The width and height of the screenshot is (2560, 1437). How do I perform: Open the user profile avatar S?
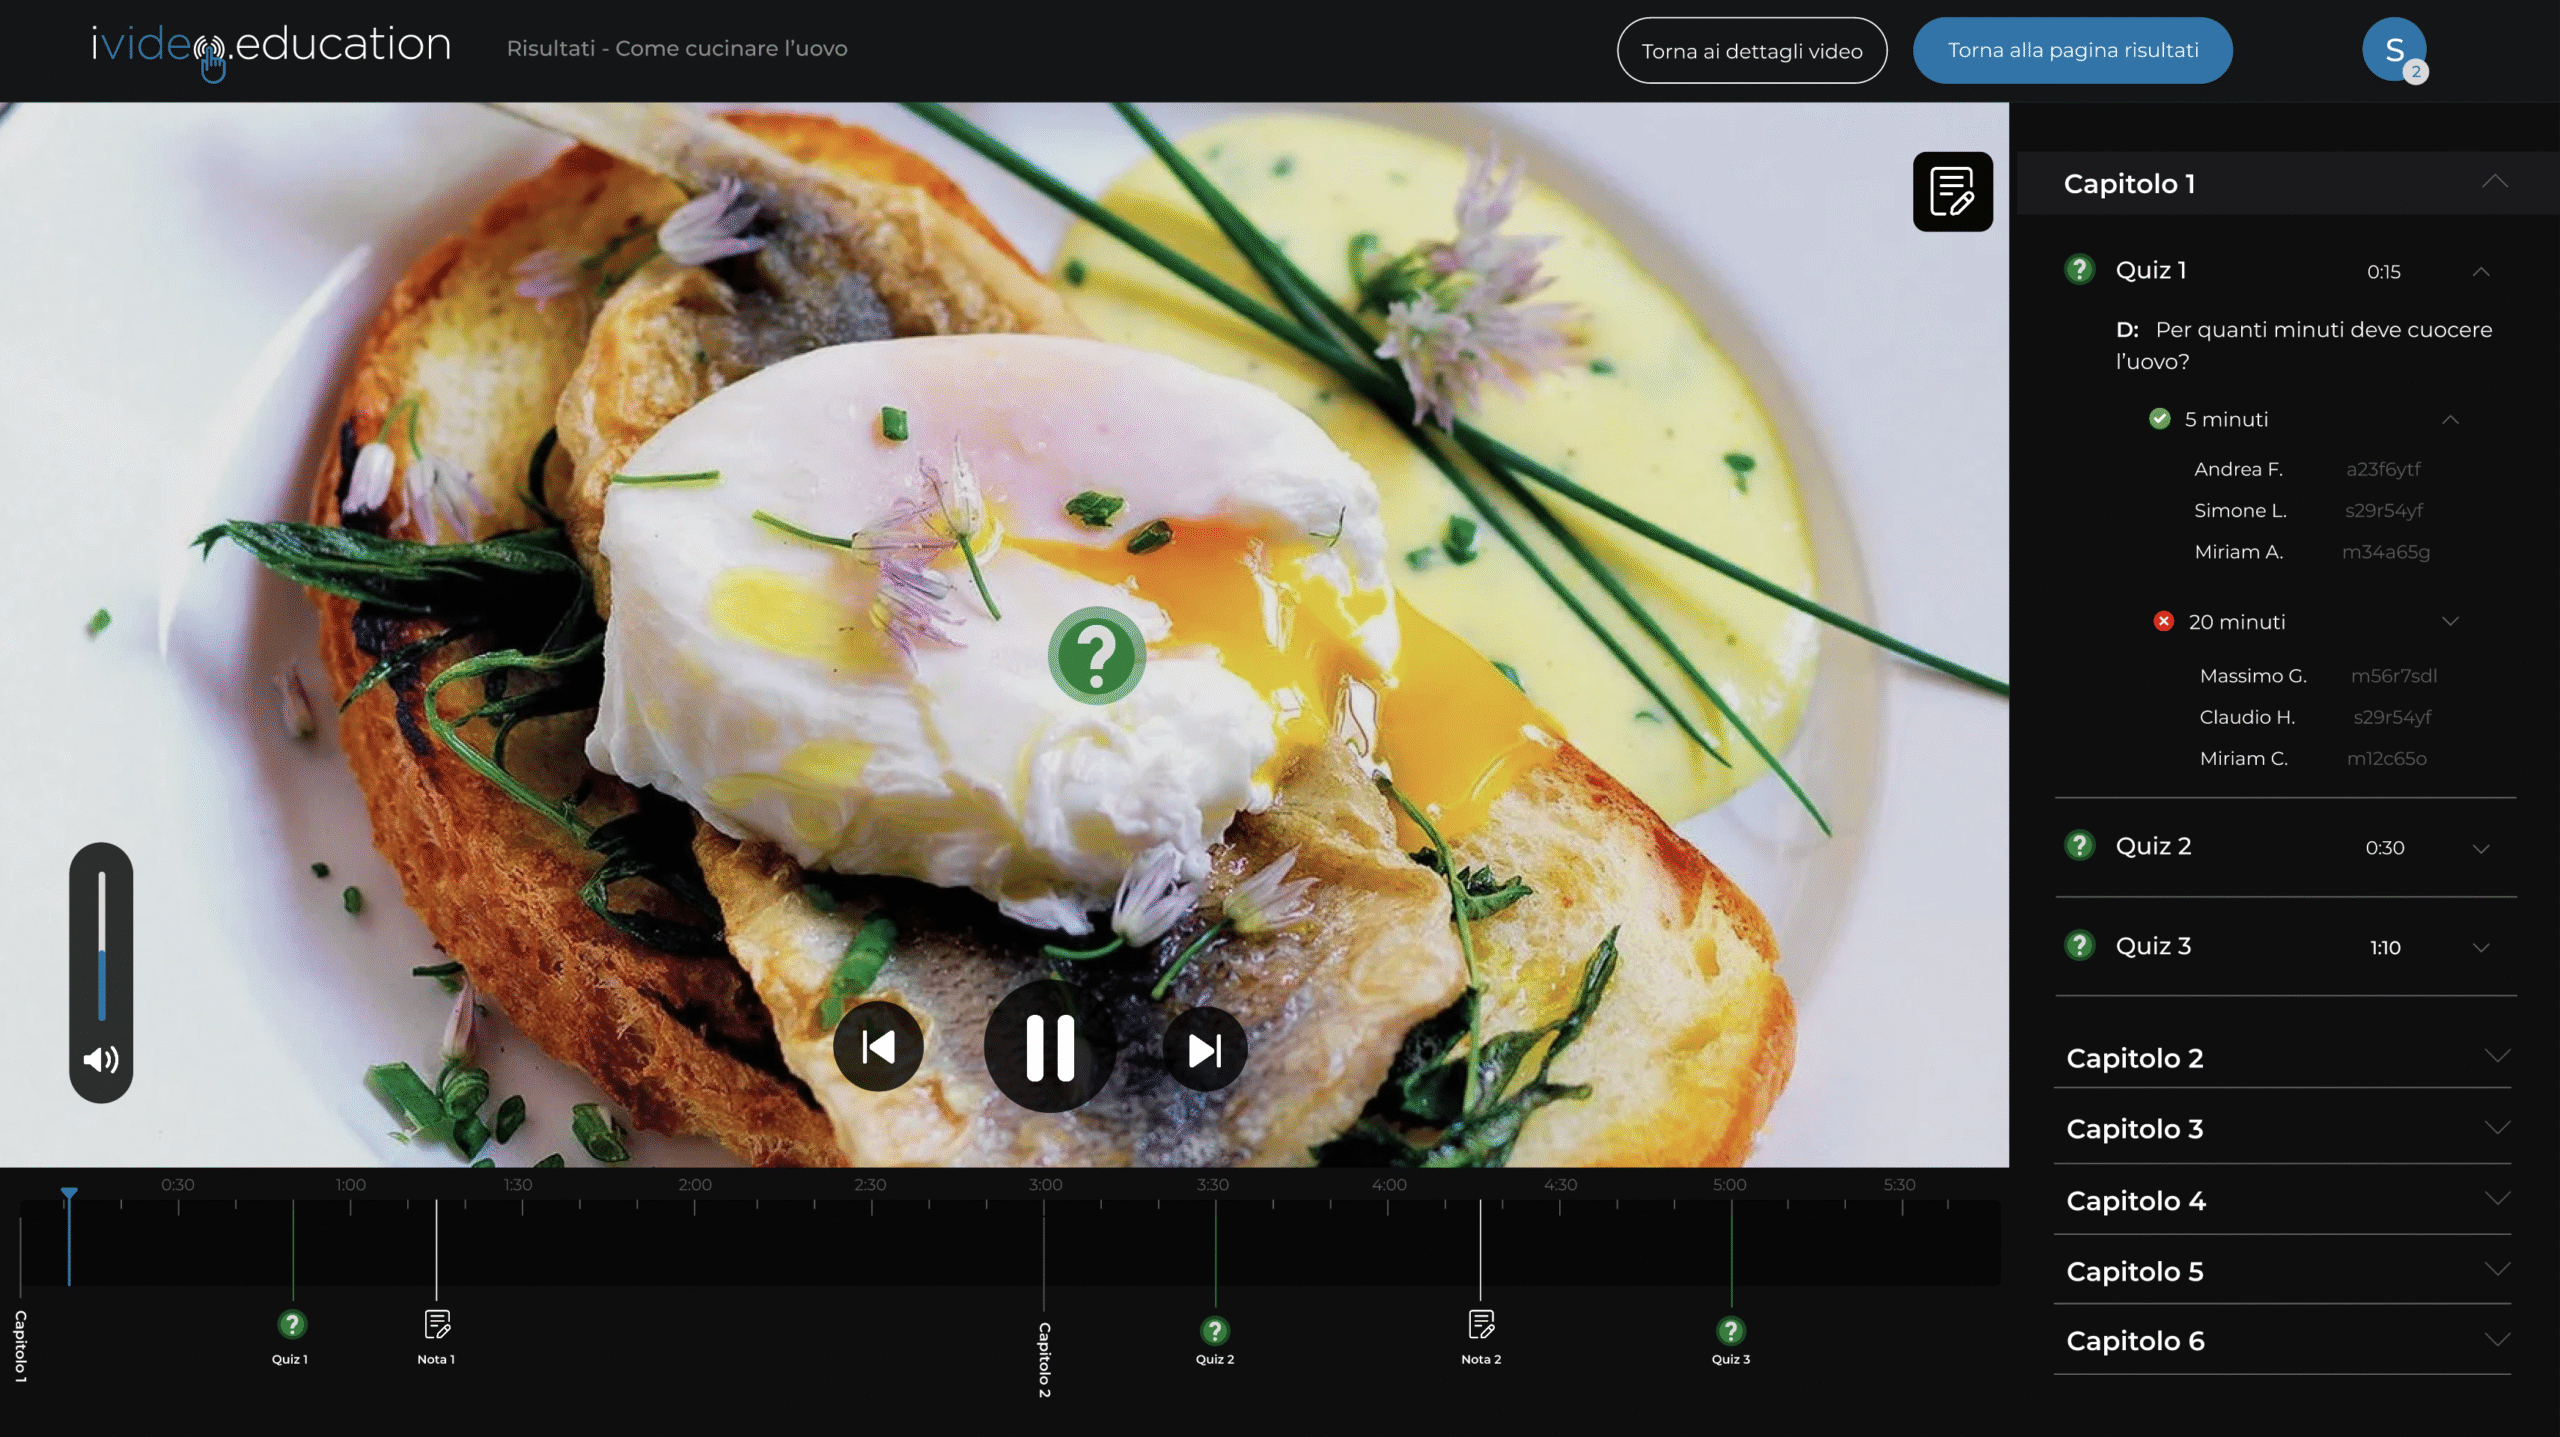(x=2393, y=50)
